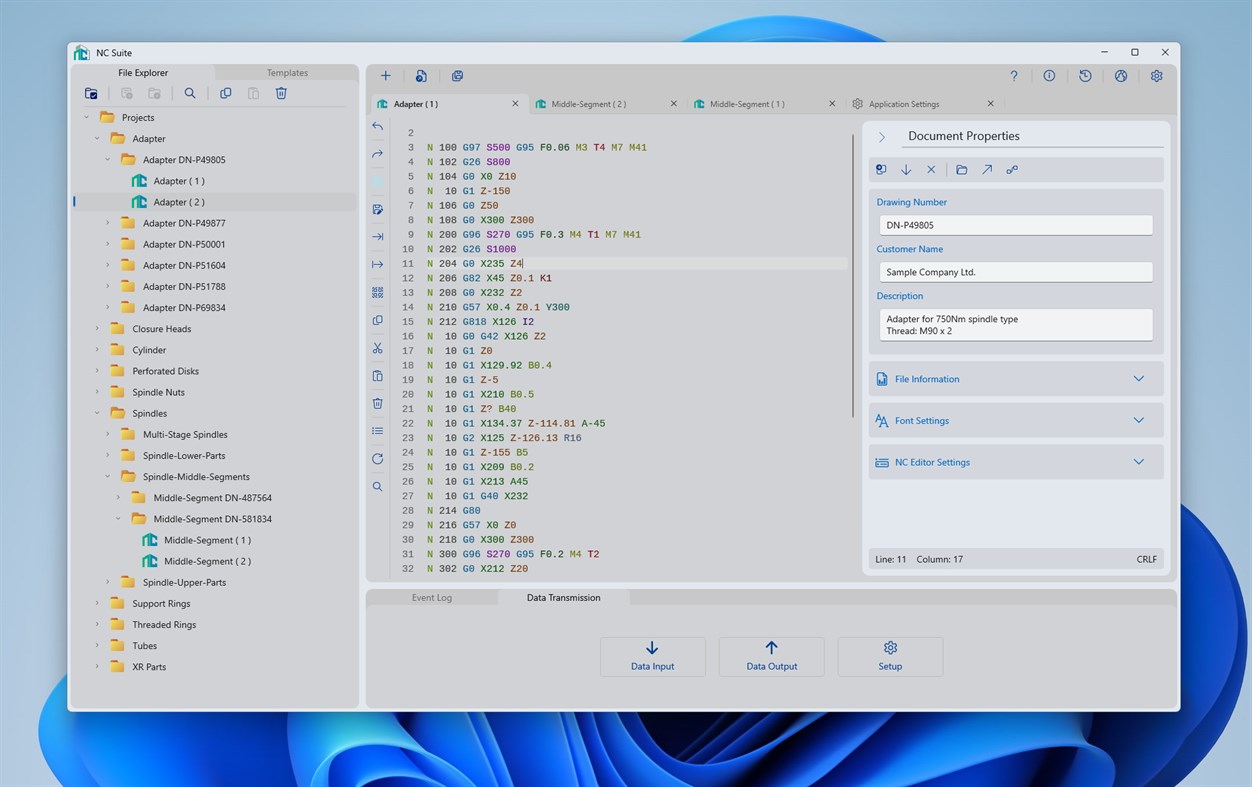Open the NC Editor Settings section

(1015, 462)
